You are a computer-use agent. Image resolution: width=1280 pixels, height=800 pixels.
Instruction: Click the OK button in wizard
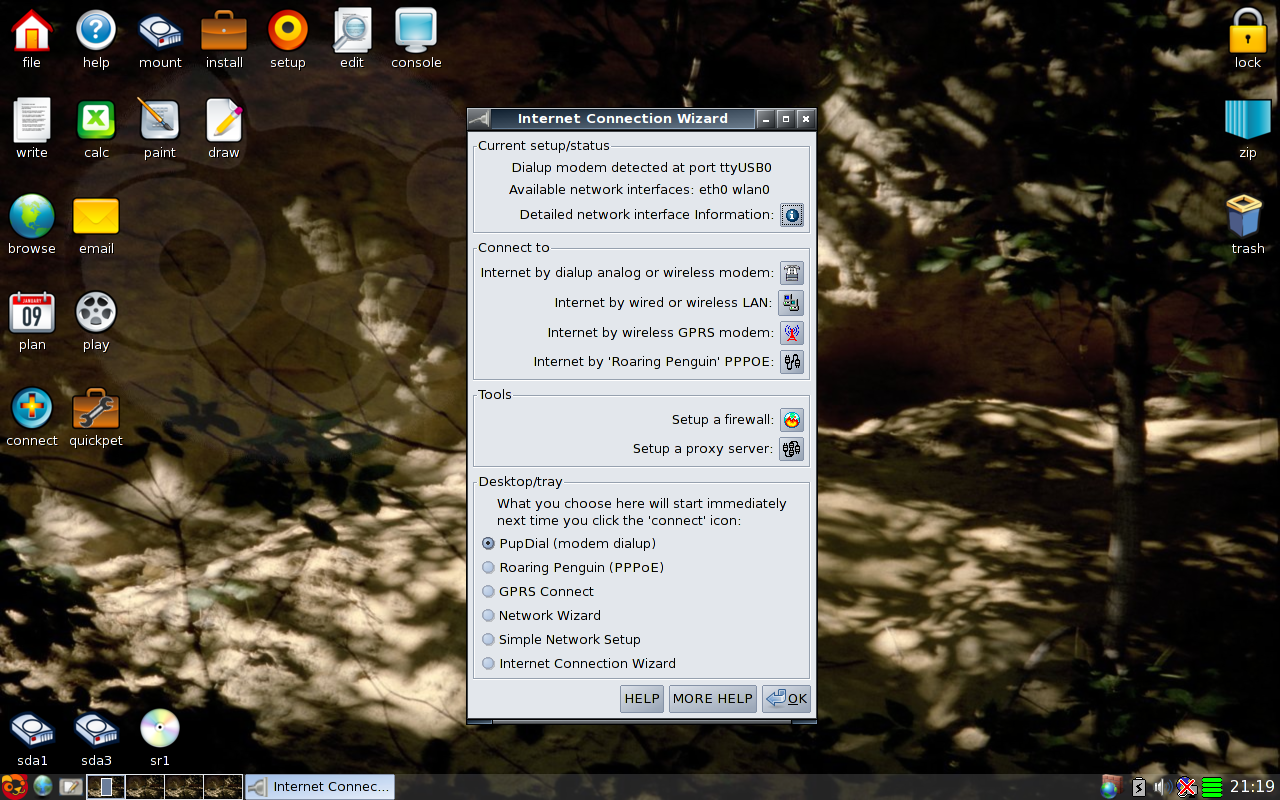pos(786,698)
